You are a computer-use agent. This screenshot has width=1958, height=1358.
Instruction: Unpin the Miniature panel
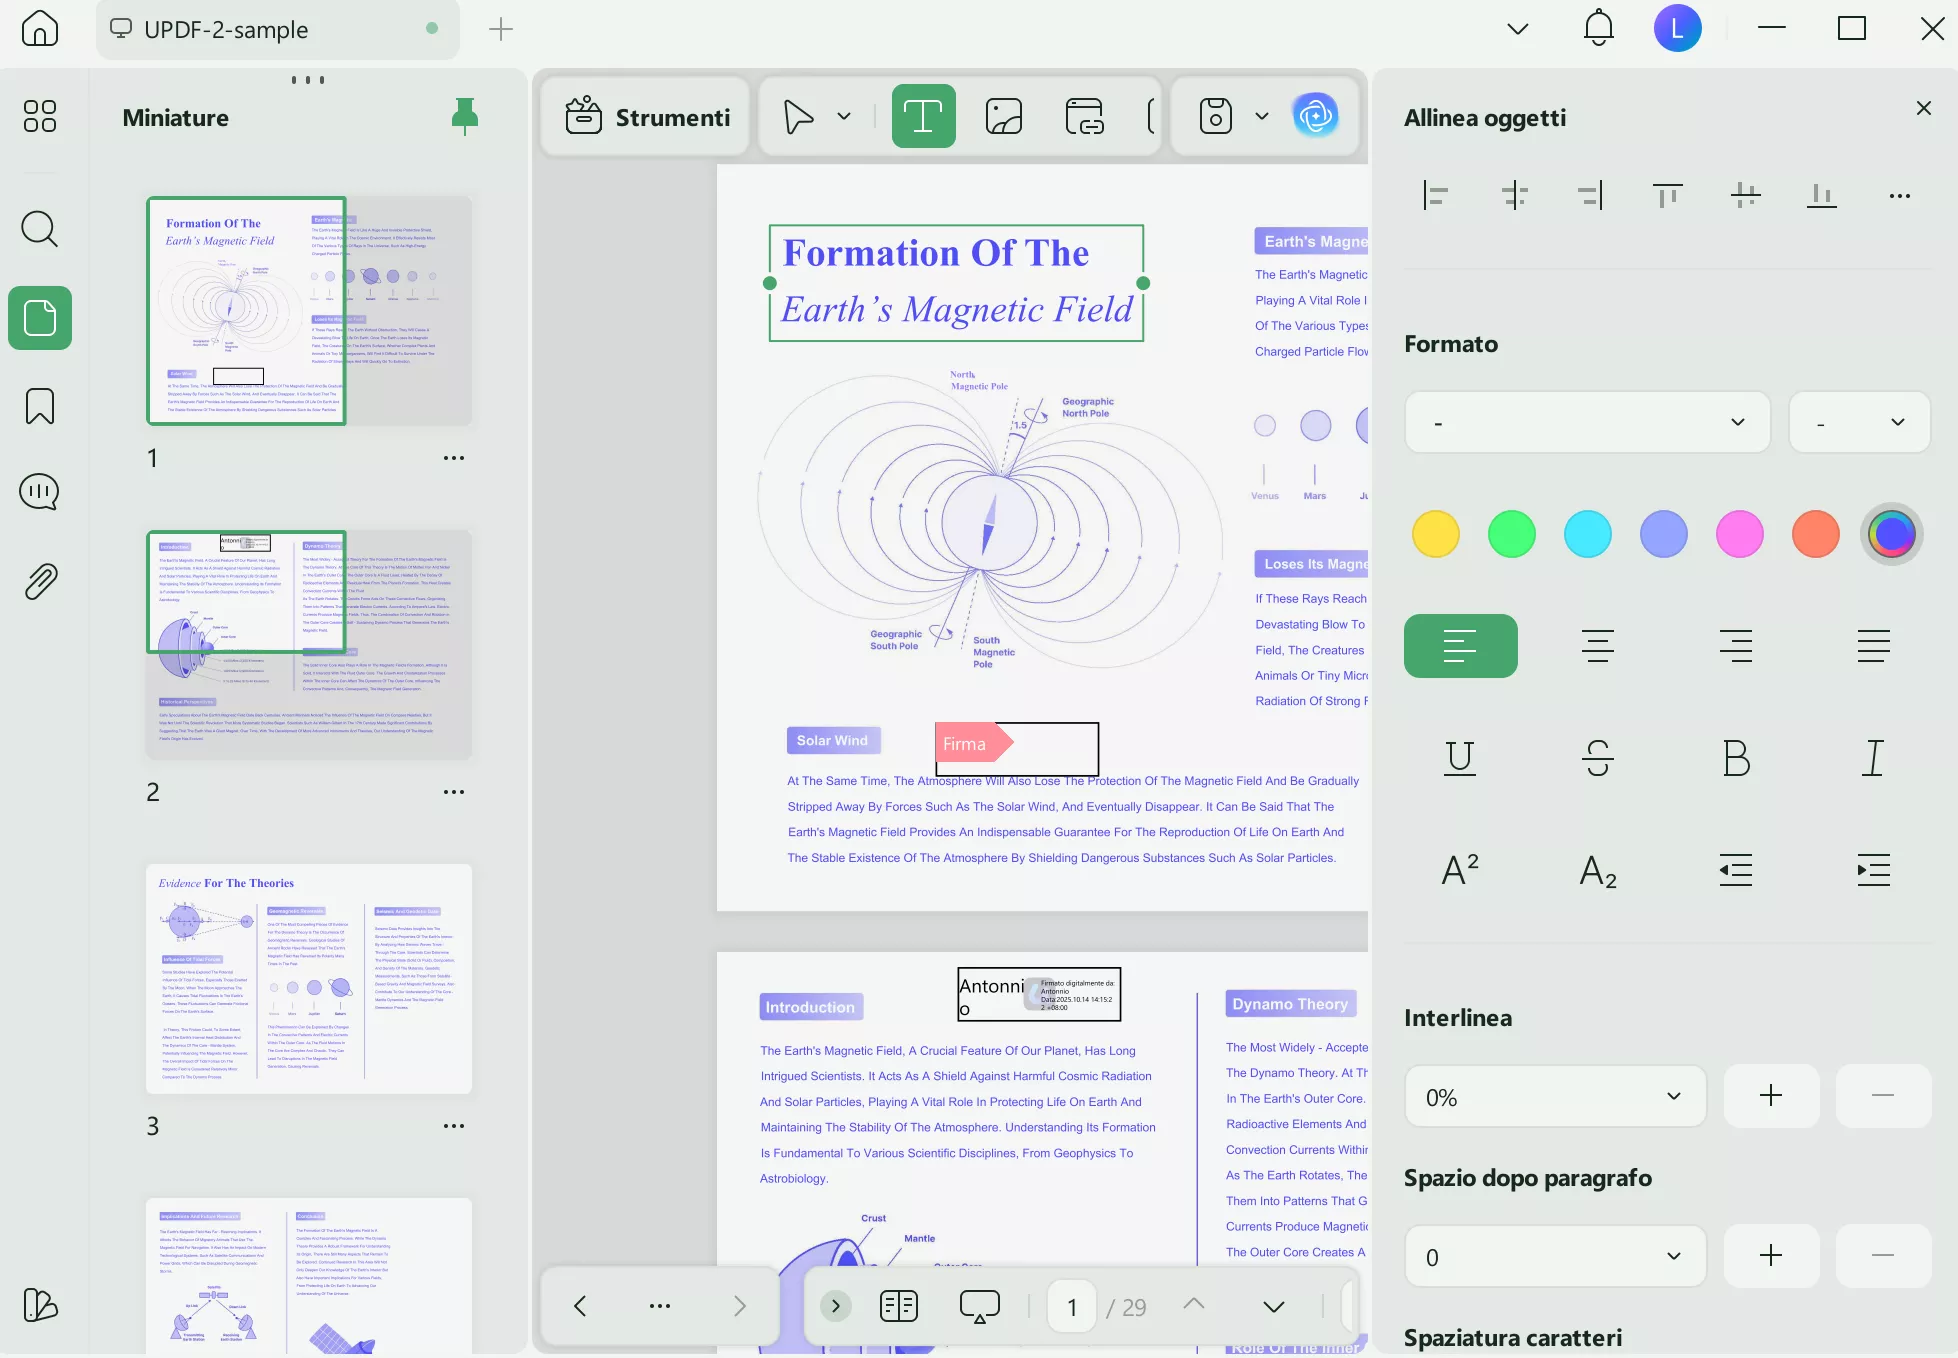pos(464,117)
